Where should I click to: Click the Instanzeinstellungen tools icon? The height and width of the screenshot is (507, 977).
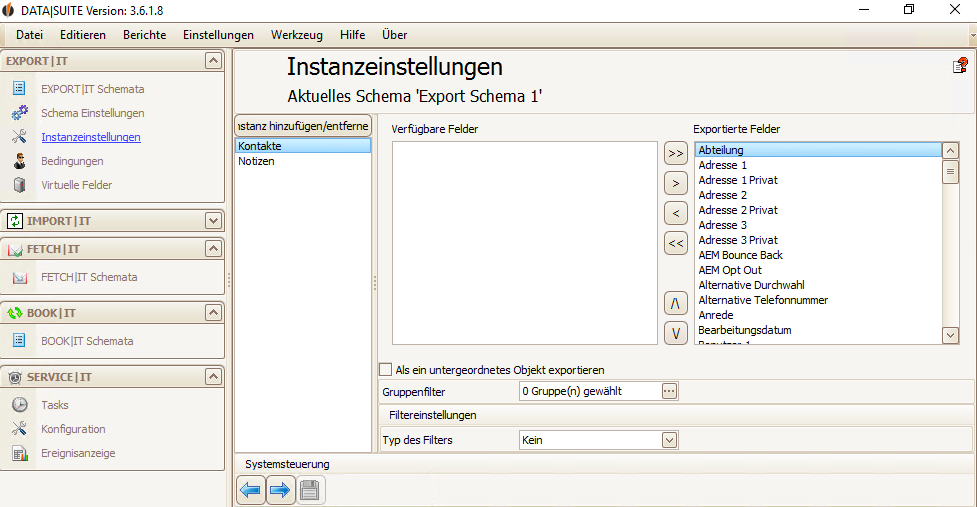coord(19,136)
